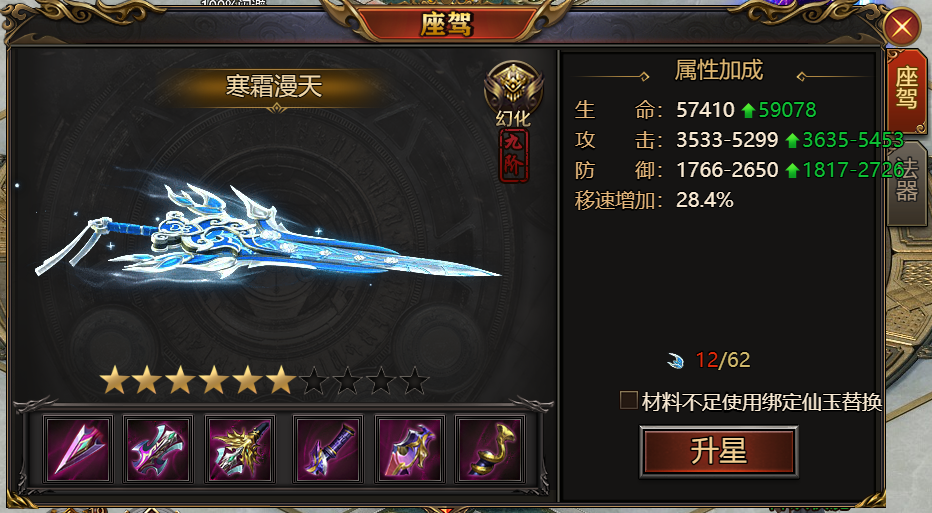Click the blue feather material icon
This screenshot has width=932, height=513.
pyautogui.click(x=676, y=360)
